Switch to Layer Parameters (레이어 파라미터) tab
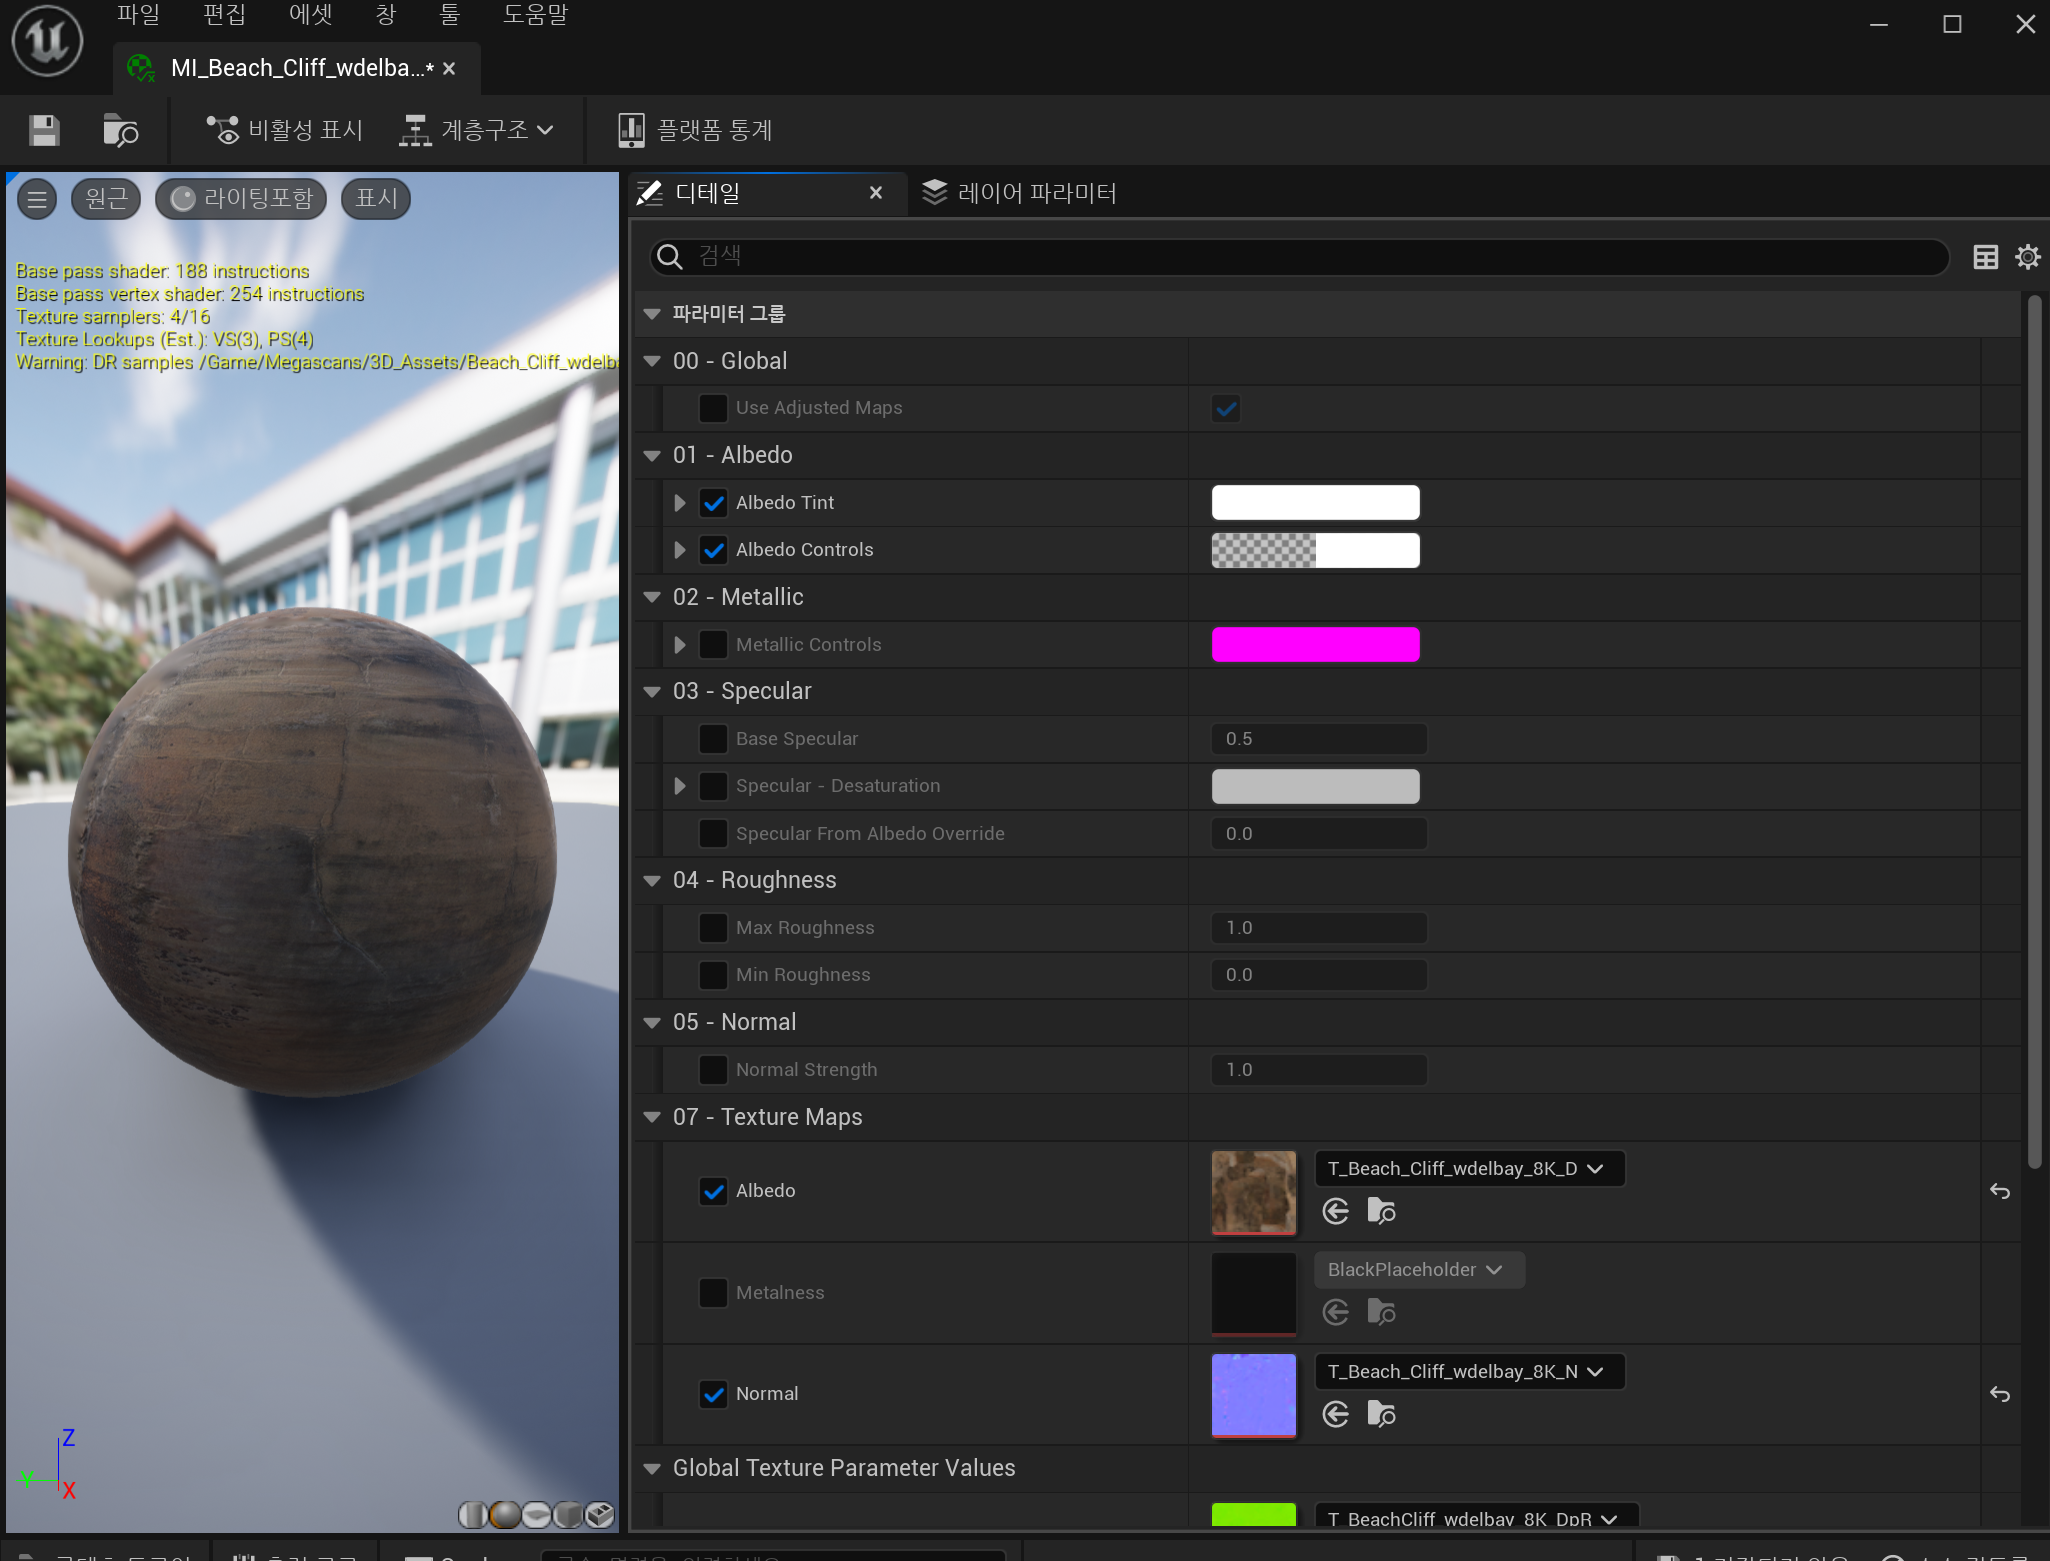Image resolution: width=2050 pixels, height=1561 pixels. click(1020, 193)
